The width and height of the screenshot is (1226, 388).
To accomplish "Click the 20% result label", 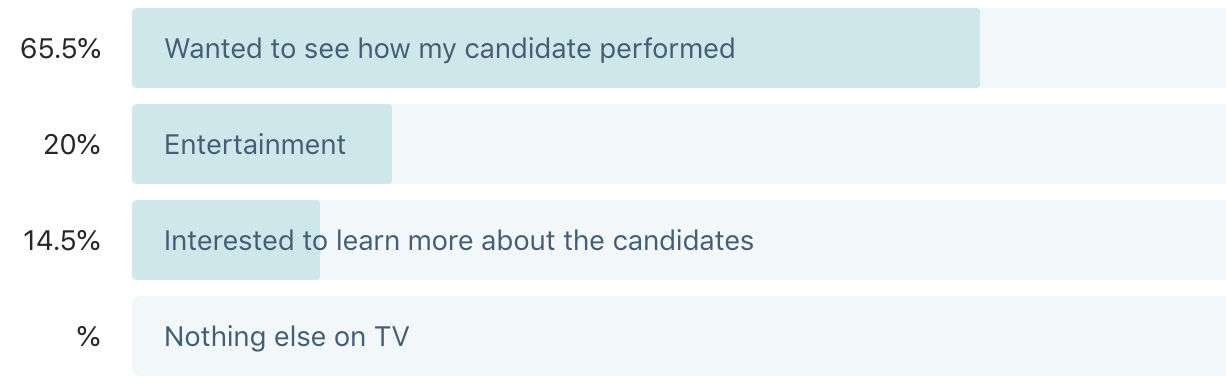I will click(x=72, y=144).
